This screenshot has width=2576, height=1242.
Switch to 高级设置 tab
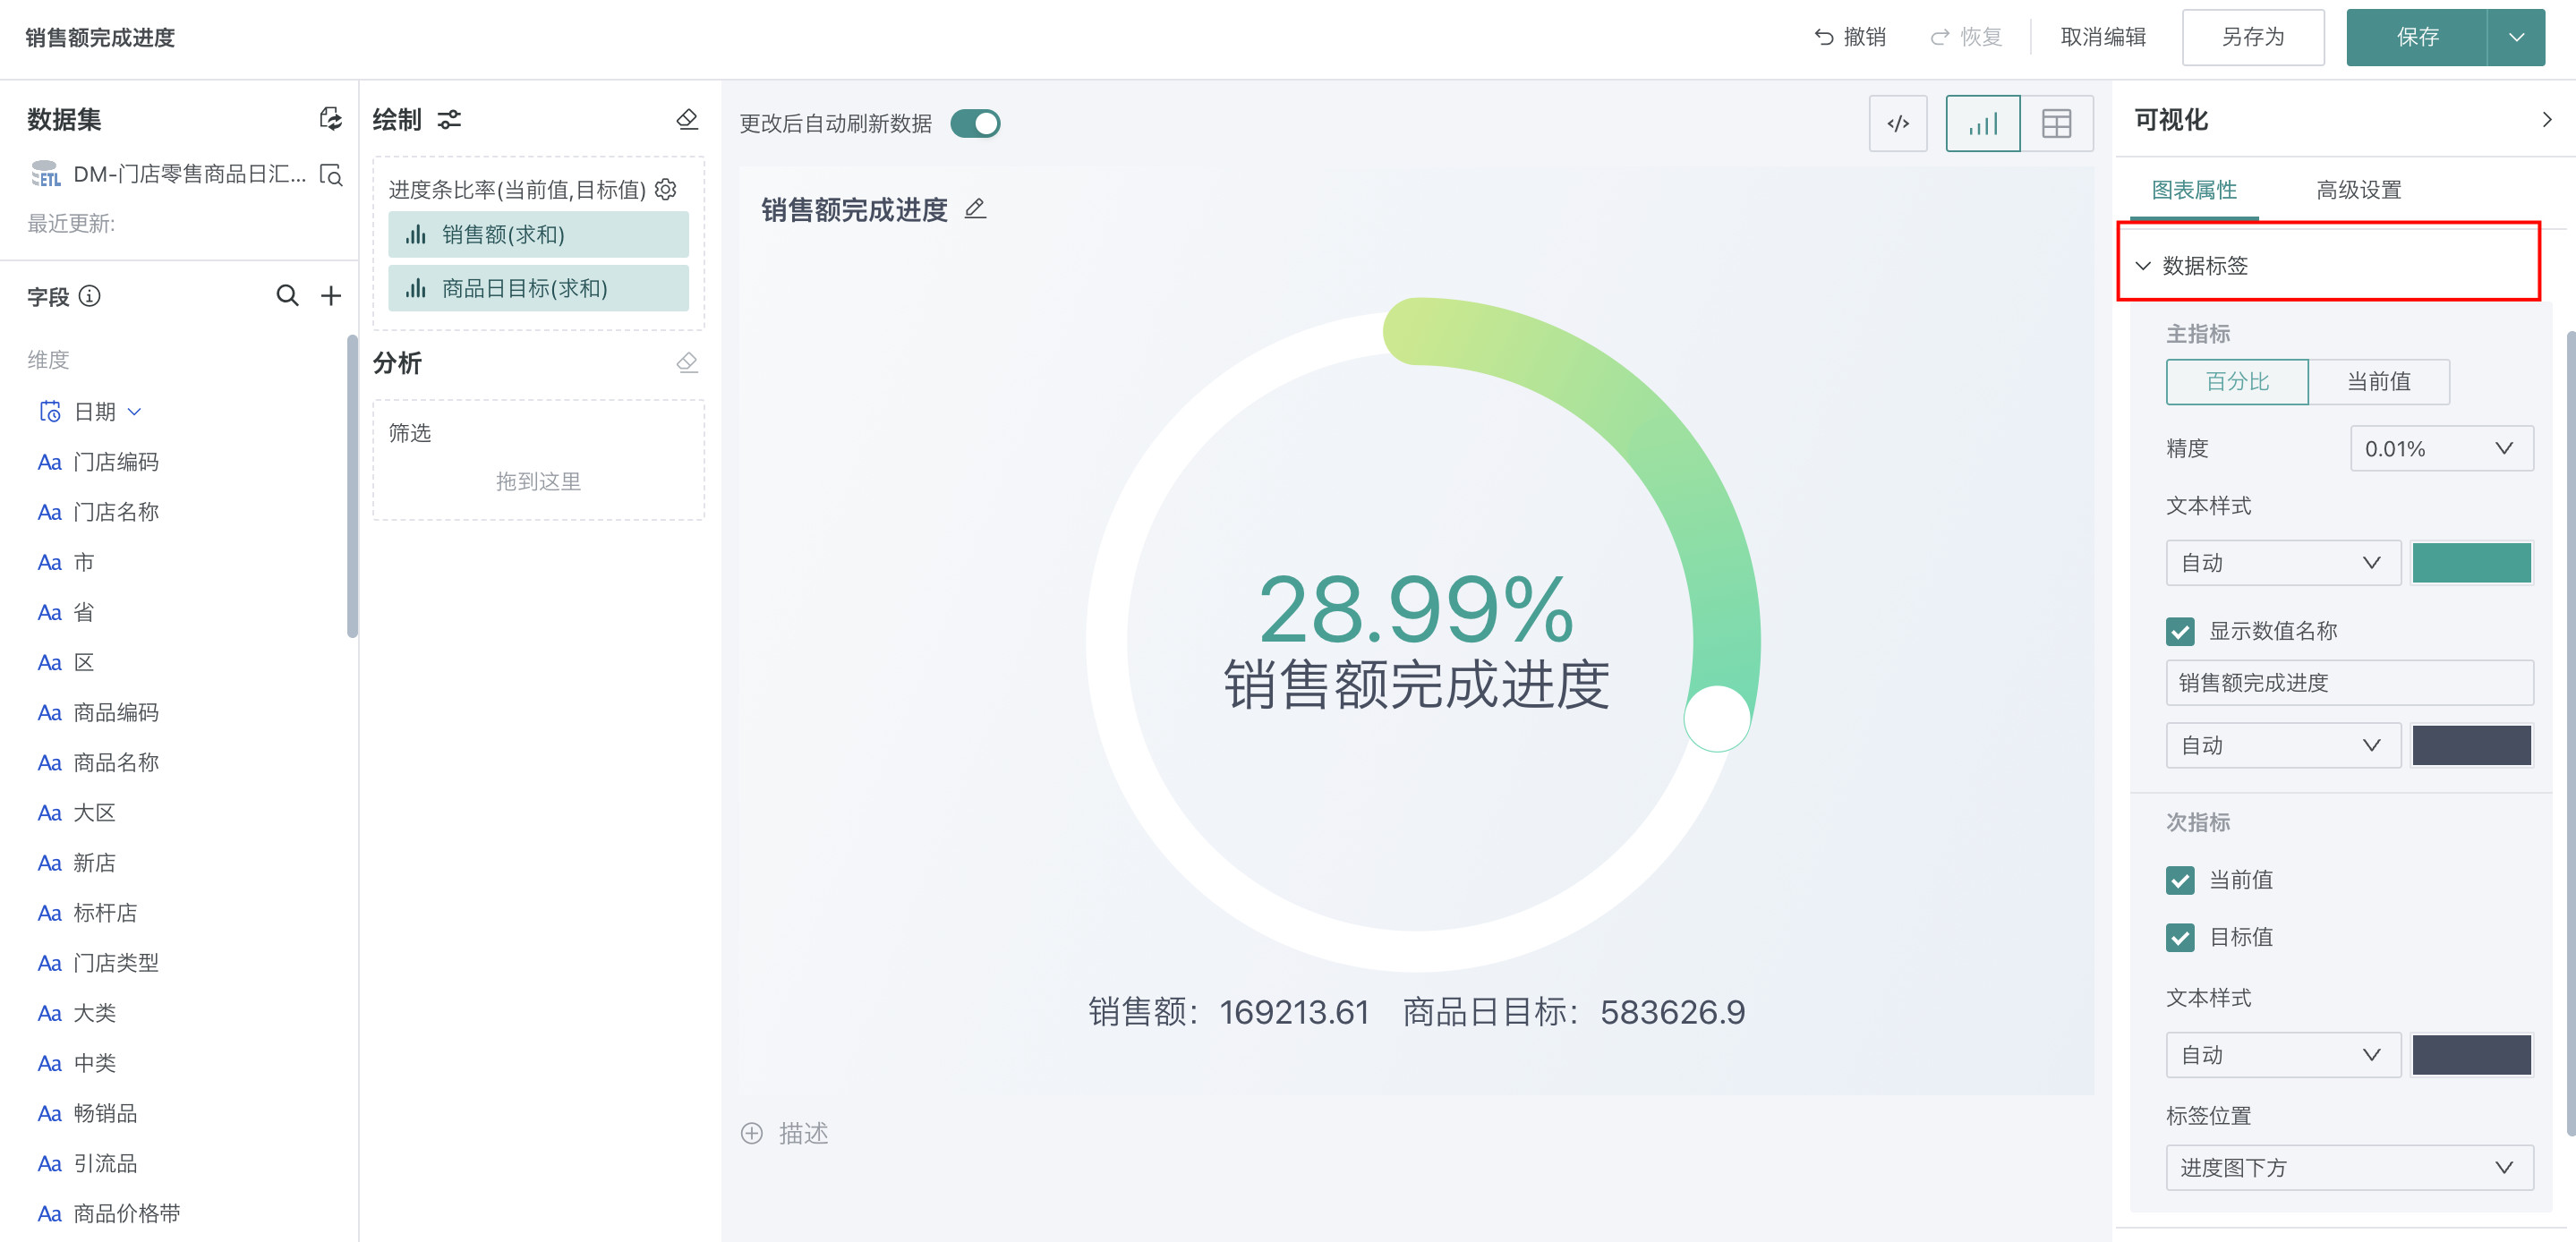pyautogui.click(x=2358, y=190)
